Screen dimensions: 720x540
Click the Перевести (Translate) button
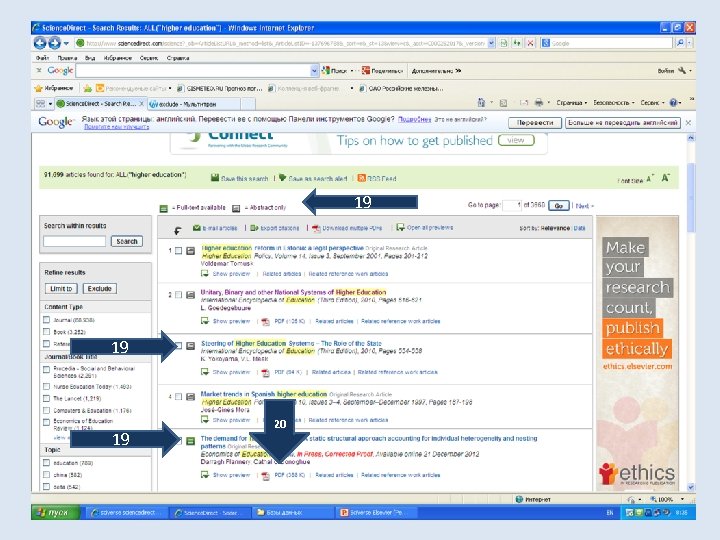click(535, 123)
